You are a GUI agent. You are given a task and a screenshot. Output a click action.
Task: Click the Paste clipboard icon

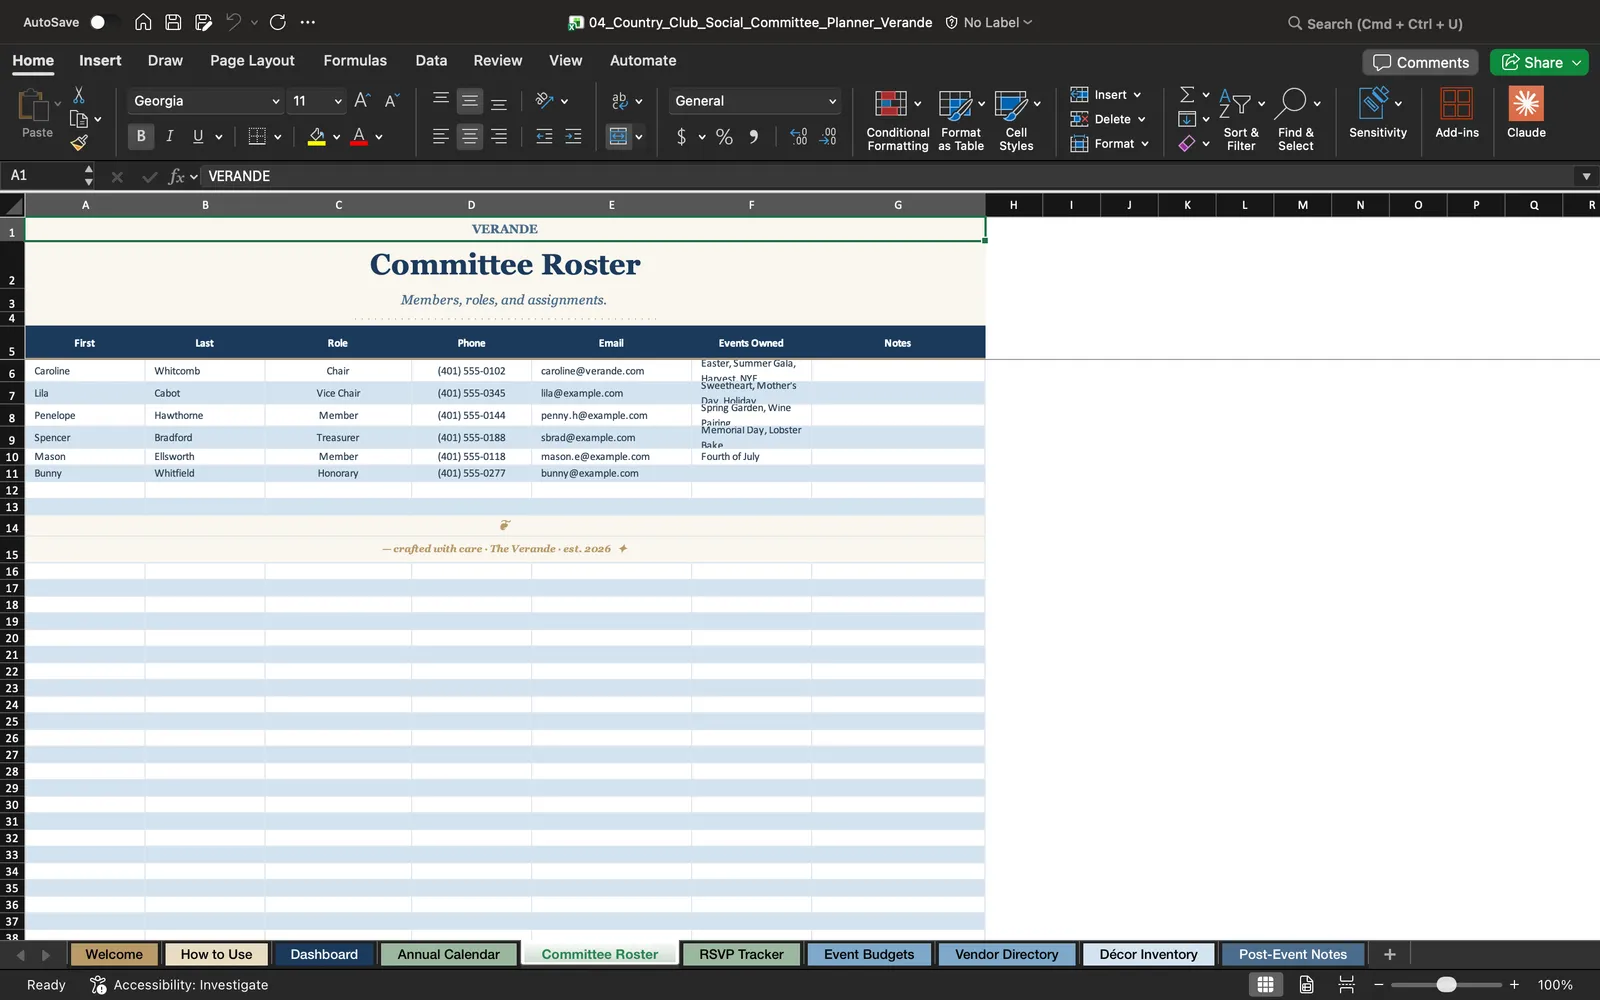[x=33, y=105]
